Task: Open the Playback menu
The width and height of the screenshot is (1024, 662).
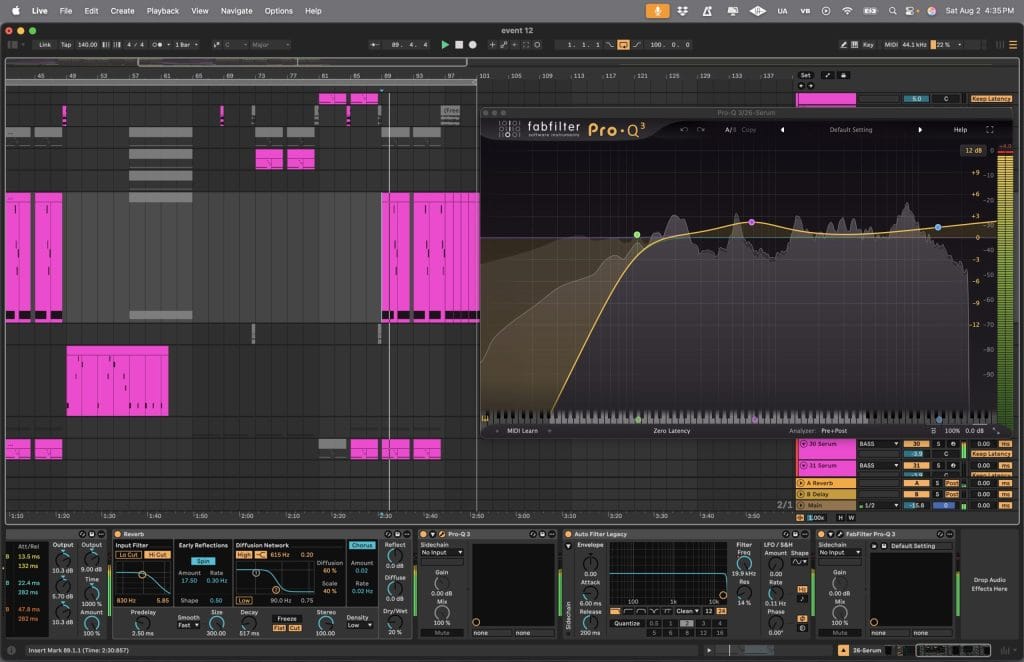Action: coord(163,11)
